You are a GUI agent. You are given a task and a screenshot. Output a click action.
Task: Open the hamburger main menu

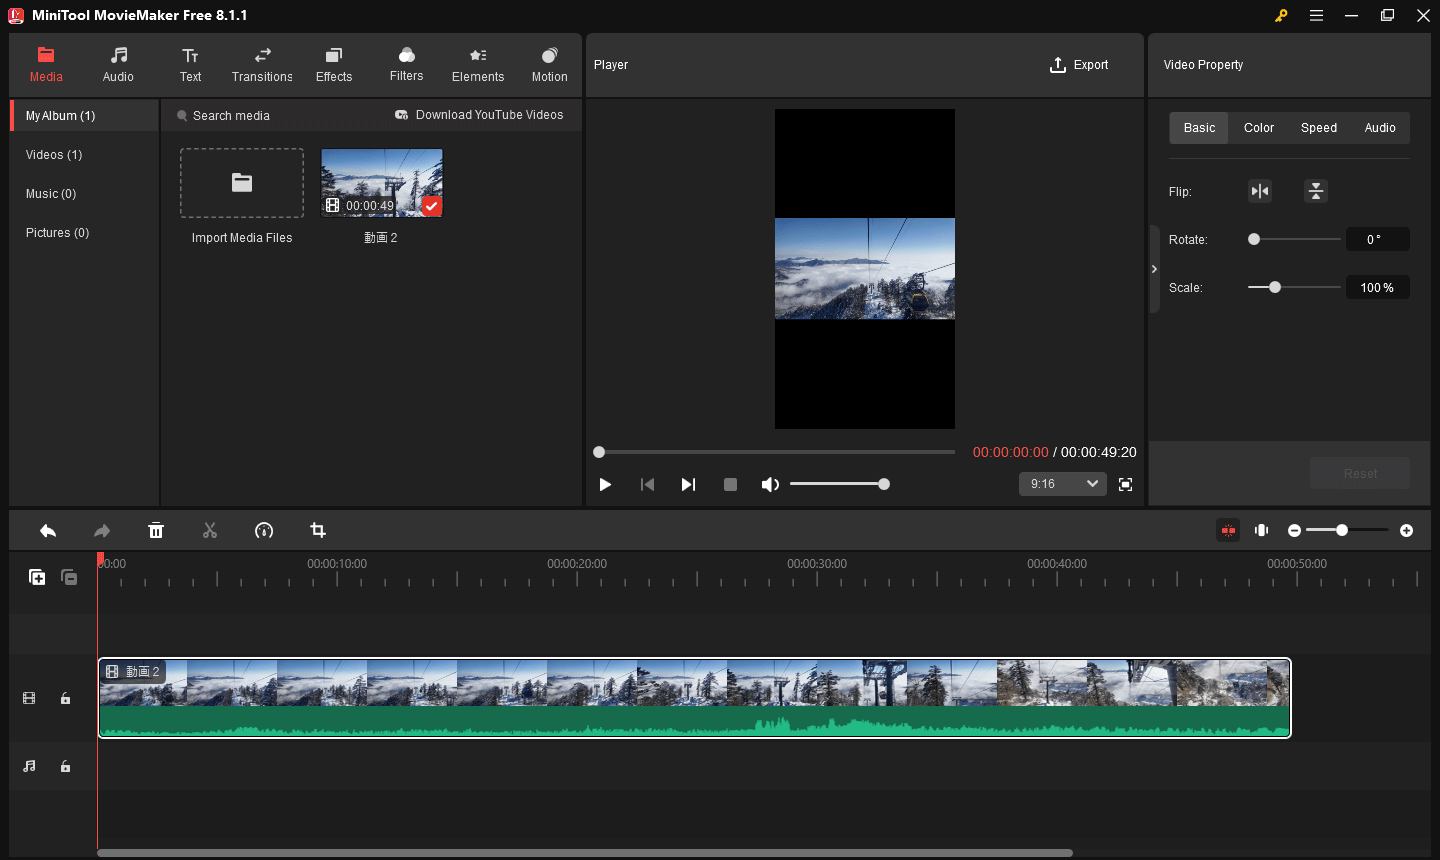point(1316,15)
